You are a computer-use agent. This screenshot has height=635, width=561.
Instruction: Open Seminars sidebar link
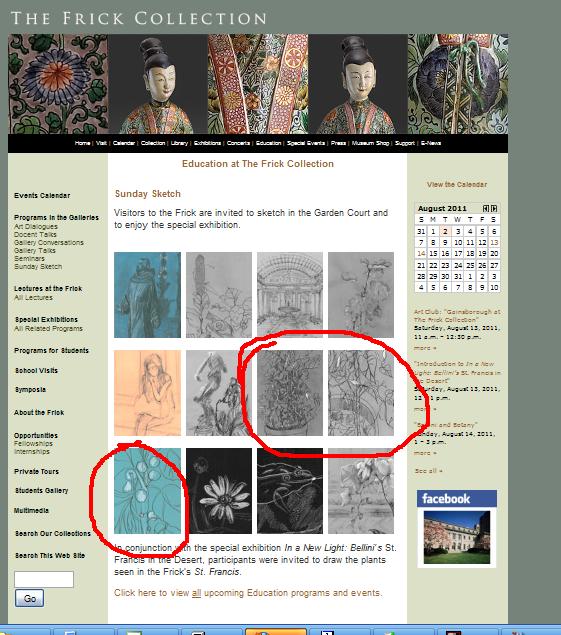click(x=29, y=258)
